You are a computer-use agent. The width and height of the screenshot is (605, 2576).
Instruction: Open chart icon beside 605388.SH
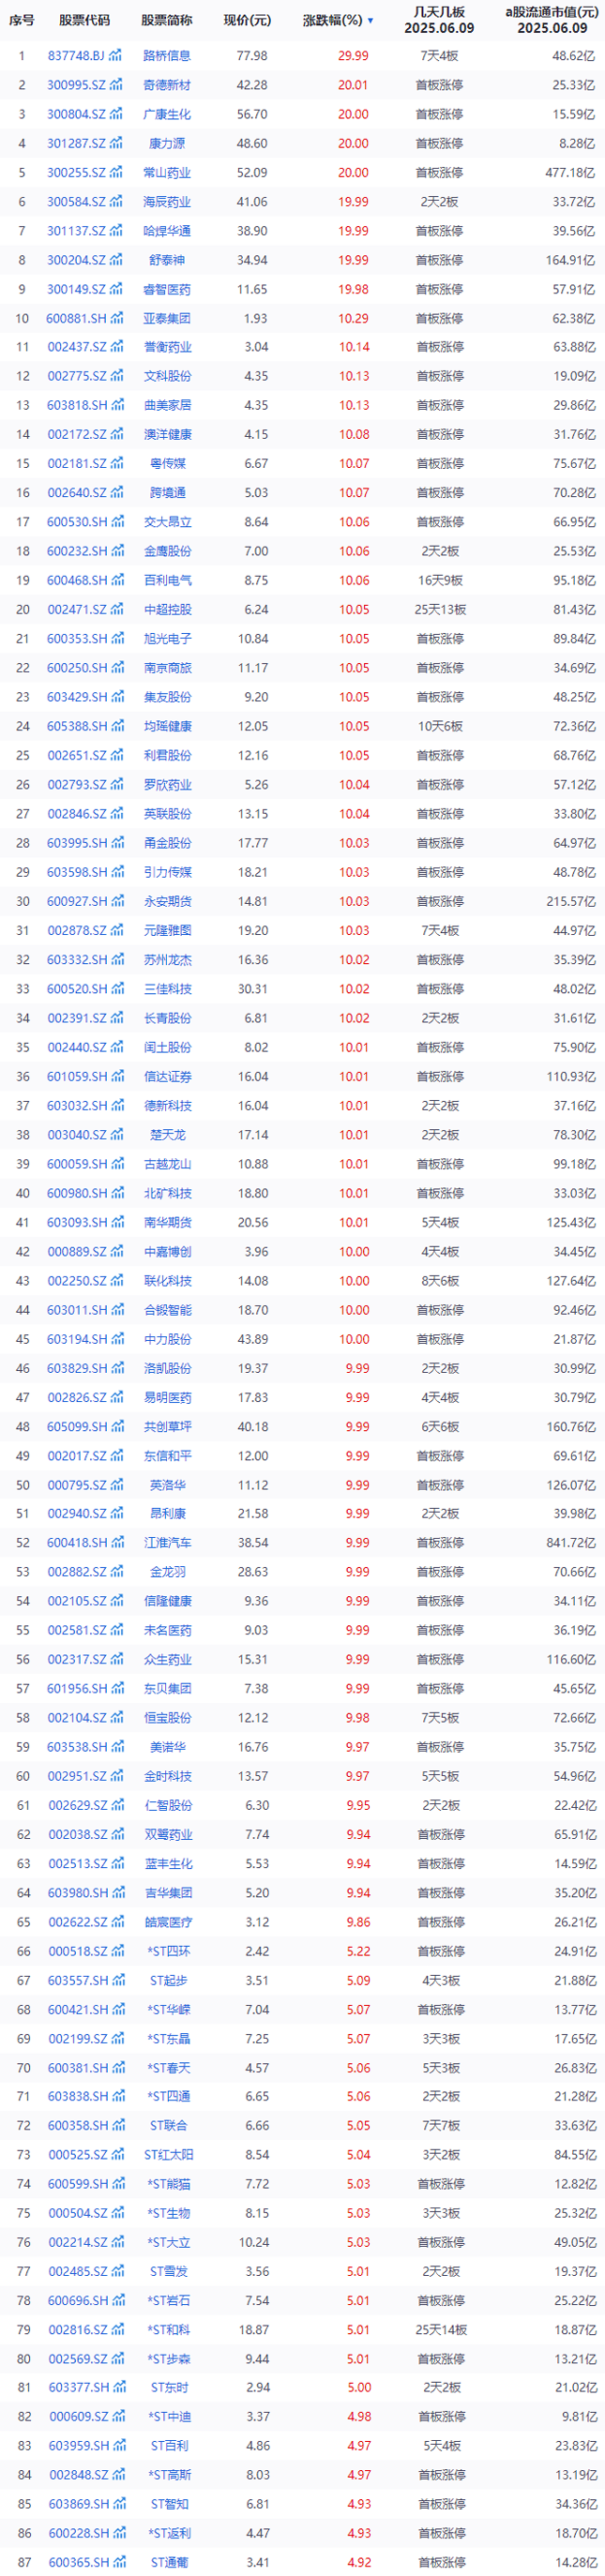(x=118, y=726)
